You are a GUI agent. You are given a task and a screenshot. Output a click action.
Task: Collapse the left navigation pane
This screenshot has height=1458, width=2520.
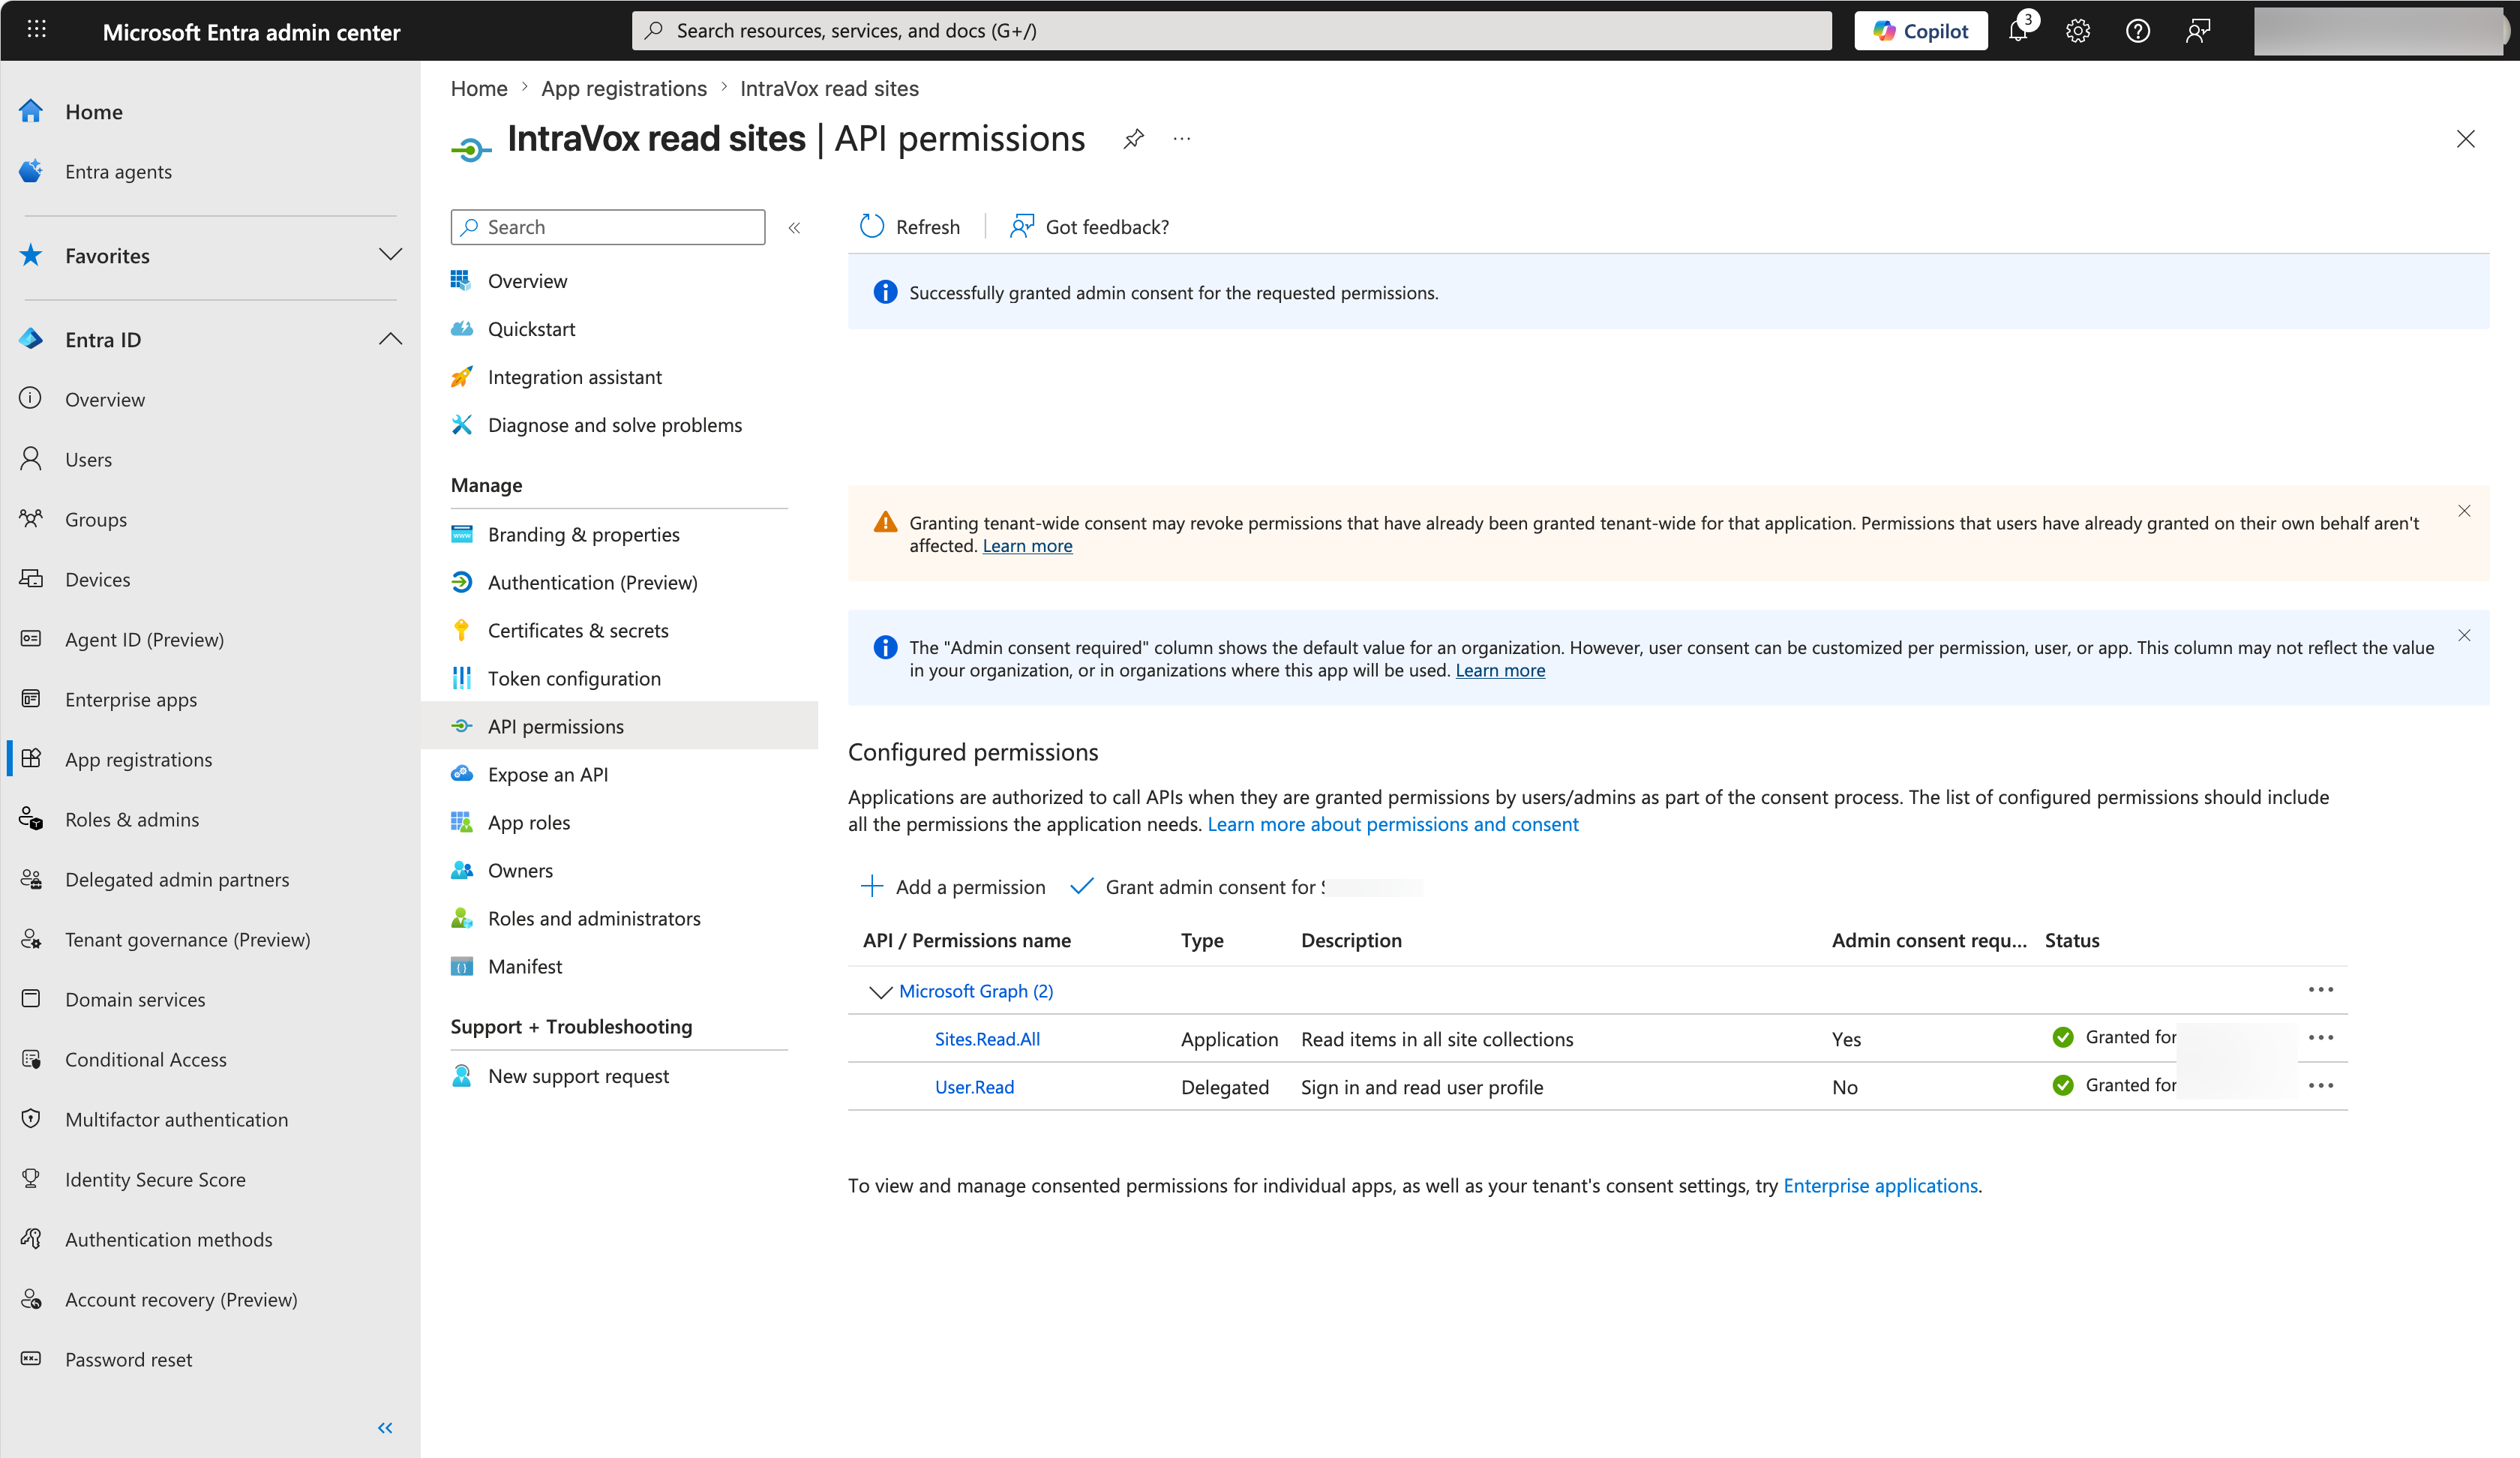tap(385, 1428)
